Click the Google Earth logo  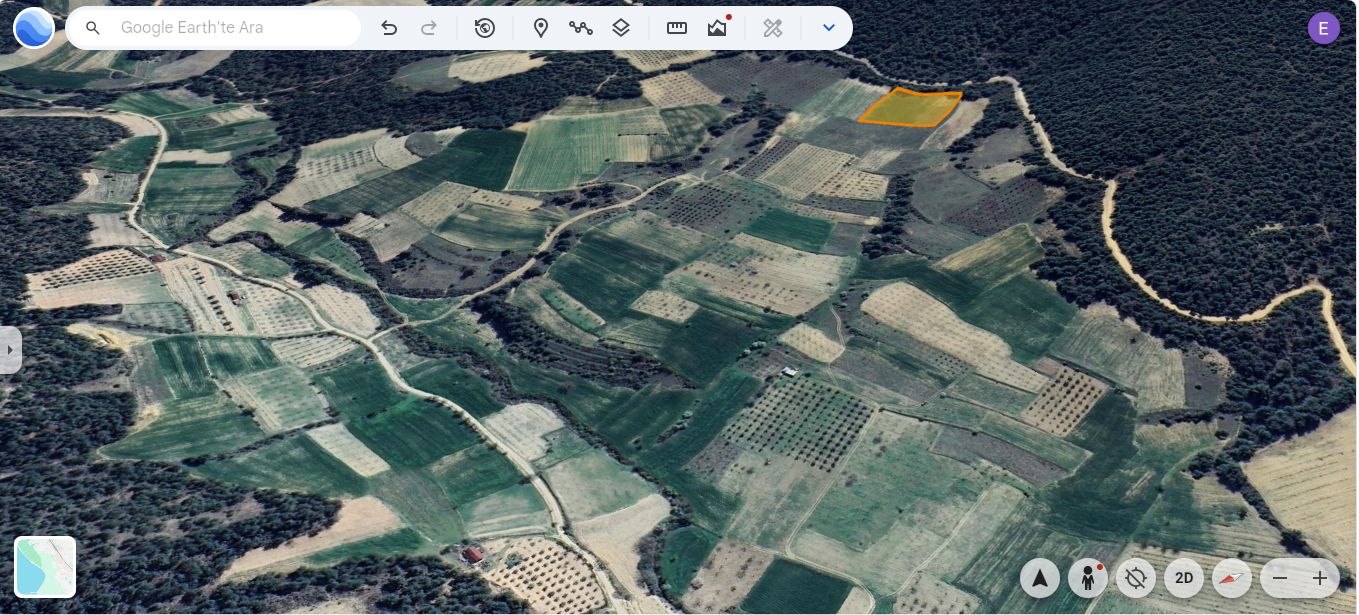[x=34, y=28]
